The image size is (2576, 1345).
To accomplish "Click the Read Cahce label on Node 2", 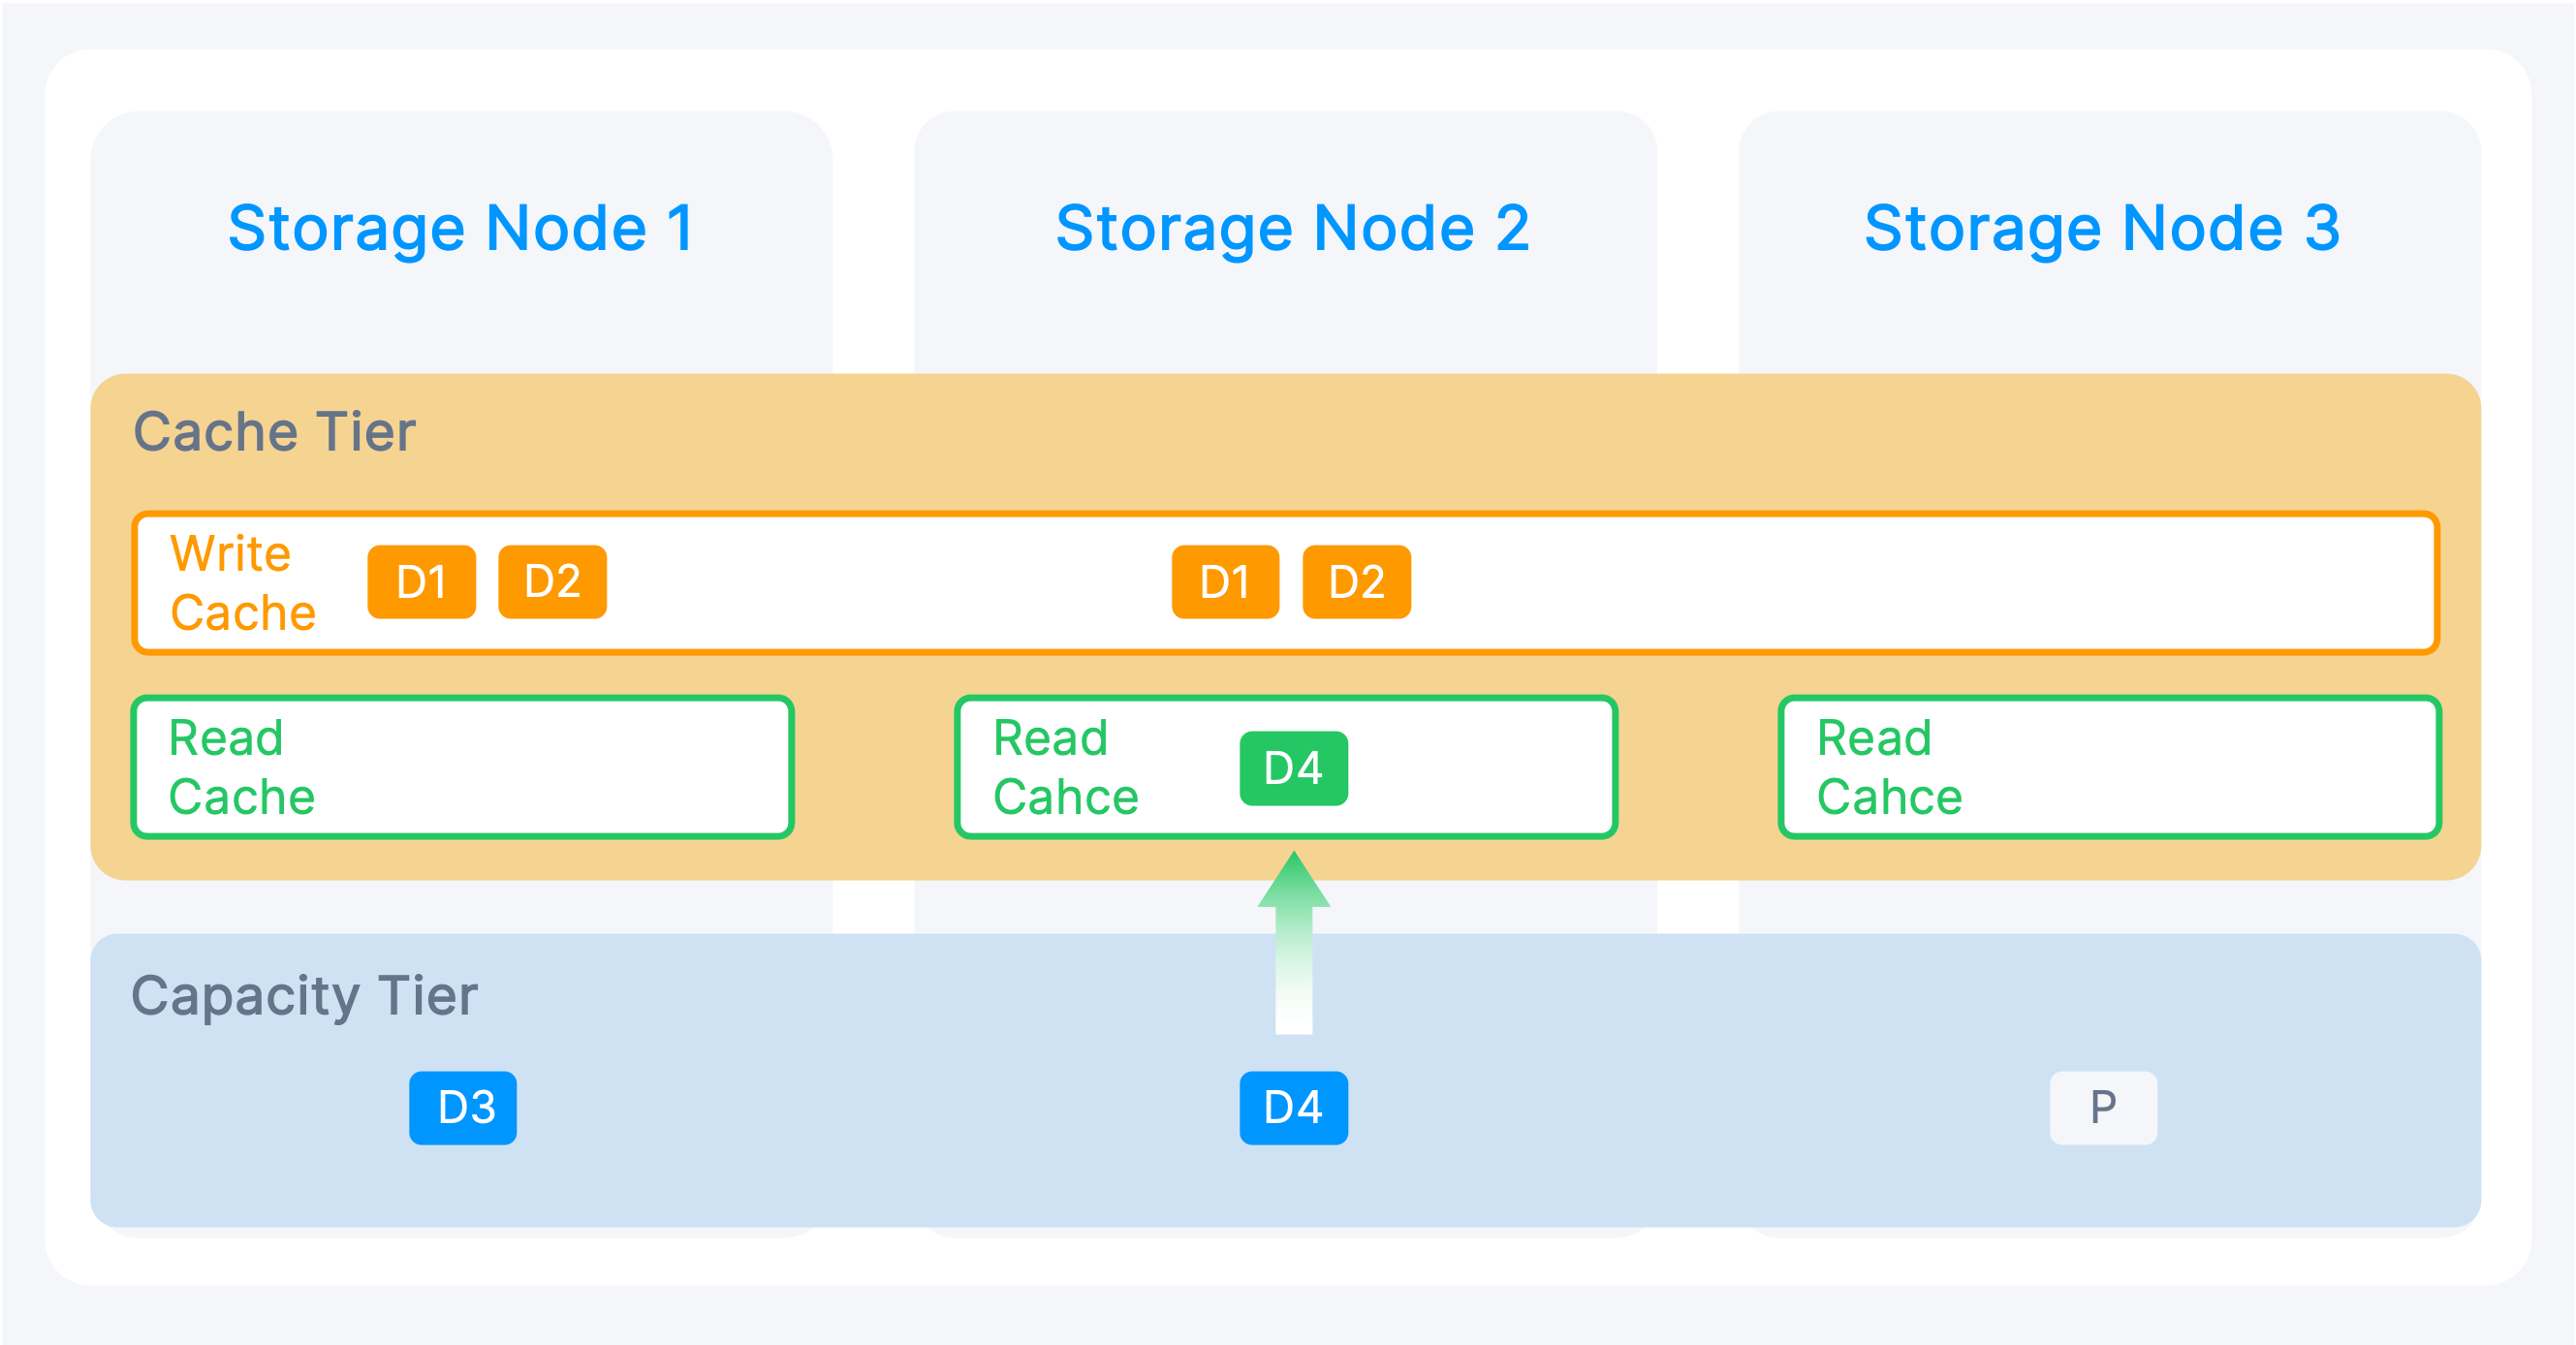I will pyautogui.click(x=1066, y=767).
